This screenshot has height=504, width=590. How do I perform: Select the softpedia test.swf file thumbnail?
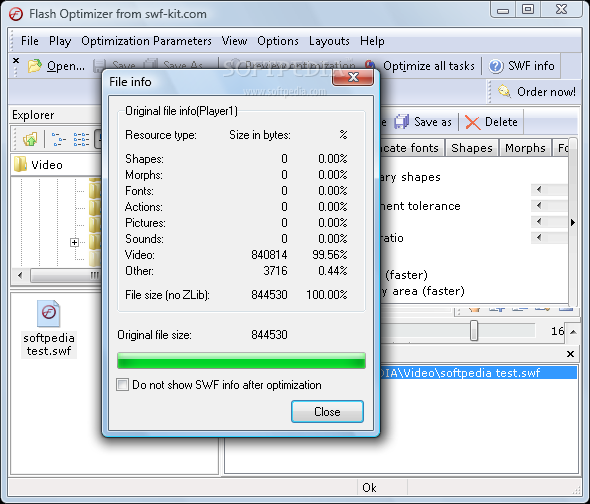point(49,314)
